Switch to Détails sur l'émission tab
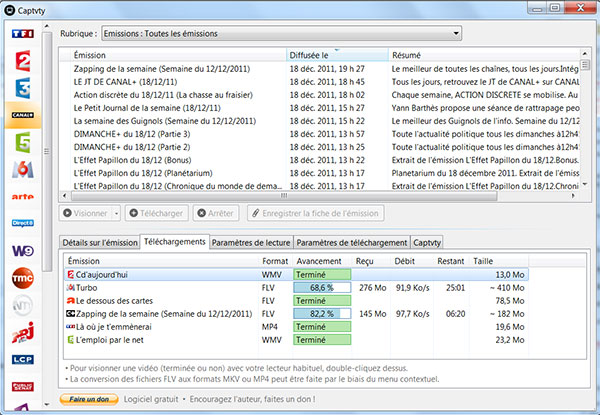 (100, 242)
